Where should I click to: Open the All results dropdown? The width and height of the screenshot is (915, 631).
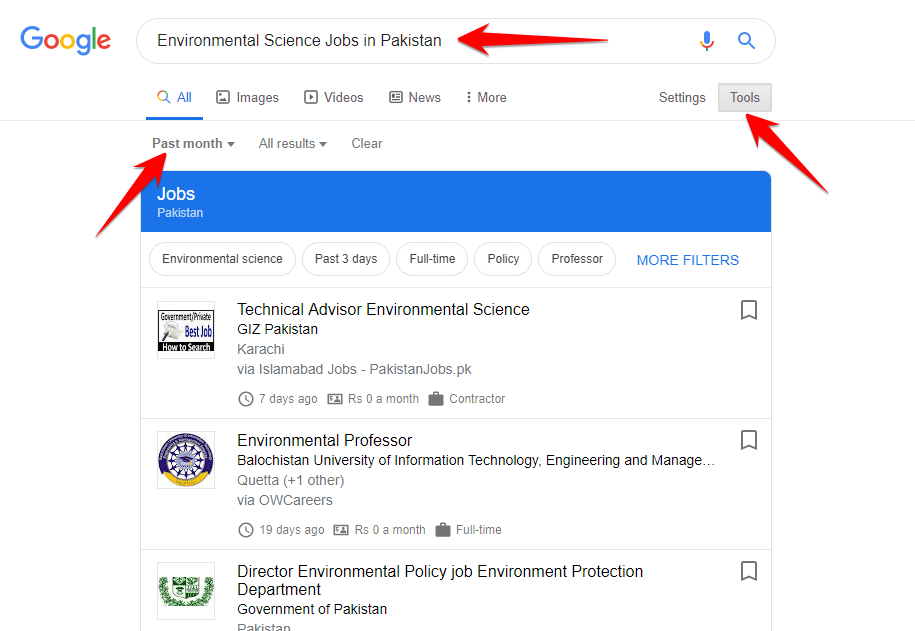tap(293, 144)
